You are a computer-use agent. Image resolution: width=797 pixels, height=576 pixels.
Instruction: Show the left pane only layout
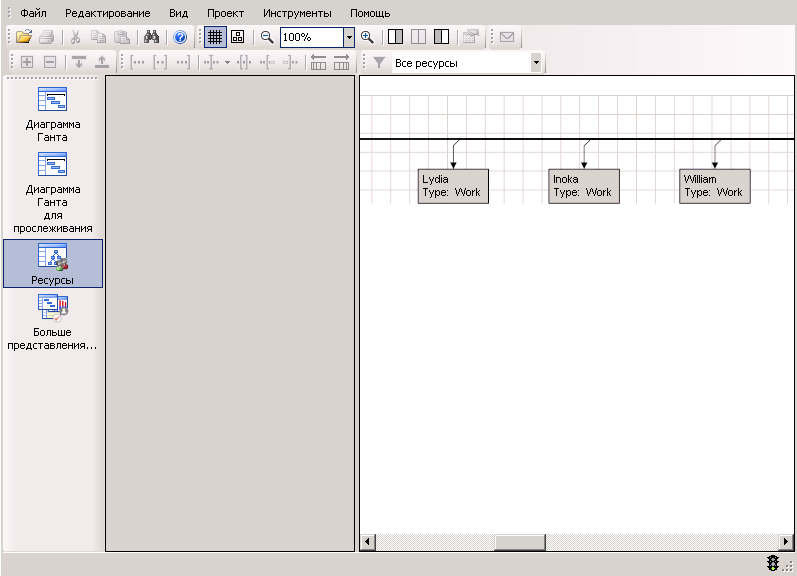[395, 37]
